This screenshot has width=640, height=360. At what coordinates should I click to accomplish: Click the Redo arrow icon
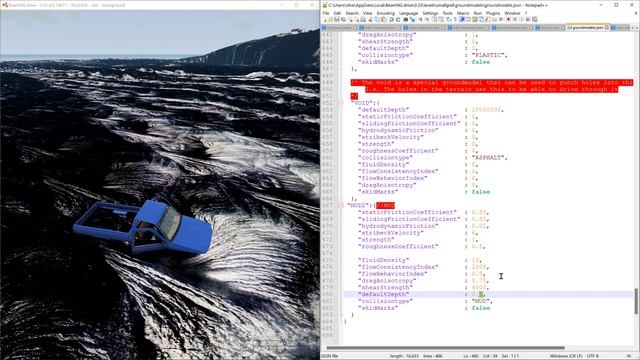point(398,19)
